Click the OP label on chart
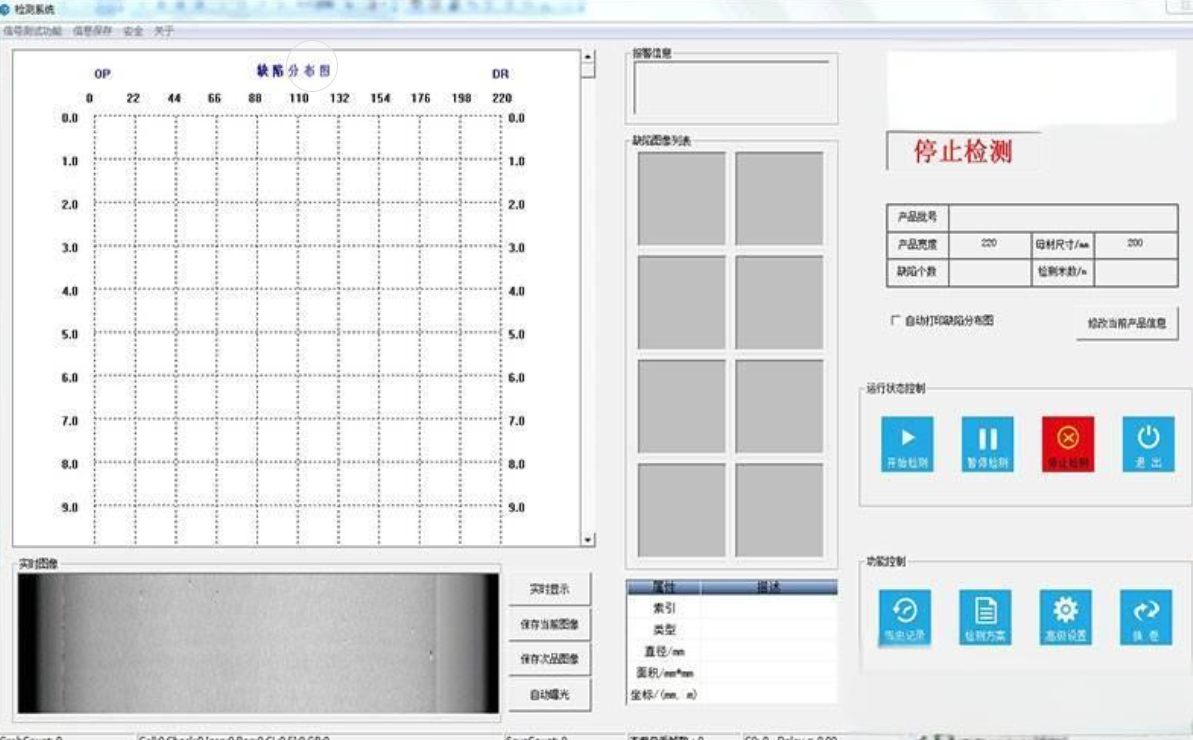This screenshot has width=1193, height=740. click(102, 74)
